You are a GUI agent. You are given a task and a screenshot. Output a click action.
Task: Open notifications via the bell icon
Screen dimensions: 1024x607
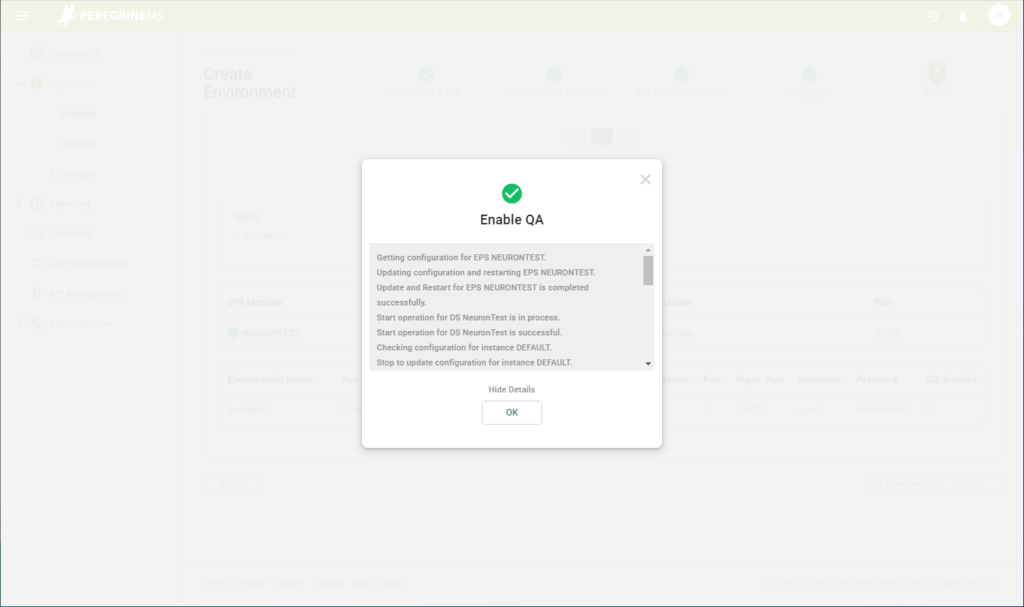click(x=961, y=15)
